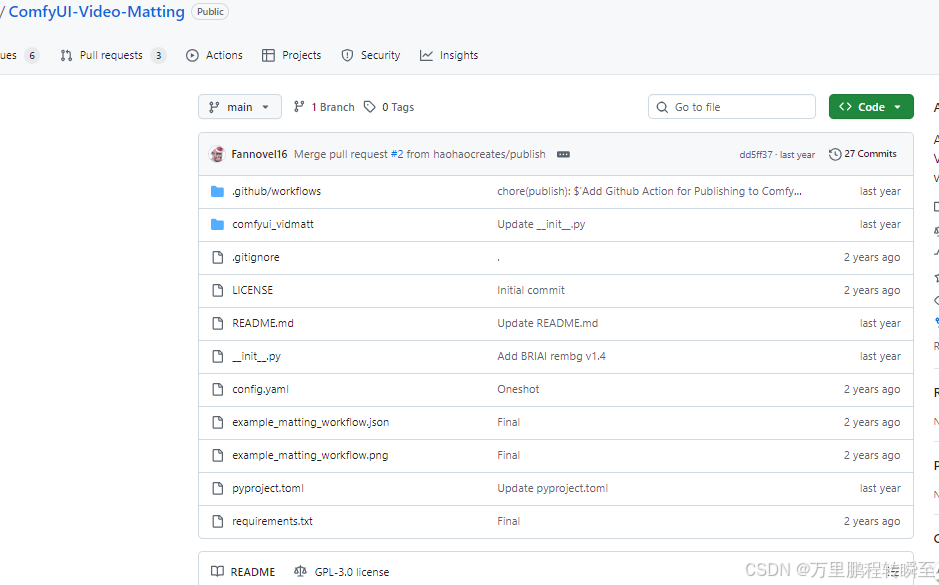Open the 'Oneshot' commit message
The image size is (939, 585).
pyautogui.click(x=518, y=389)
